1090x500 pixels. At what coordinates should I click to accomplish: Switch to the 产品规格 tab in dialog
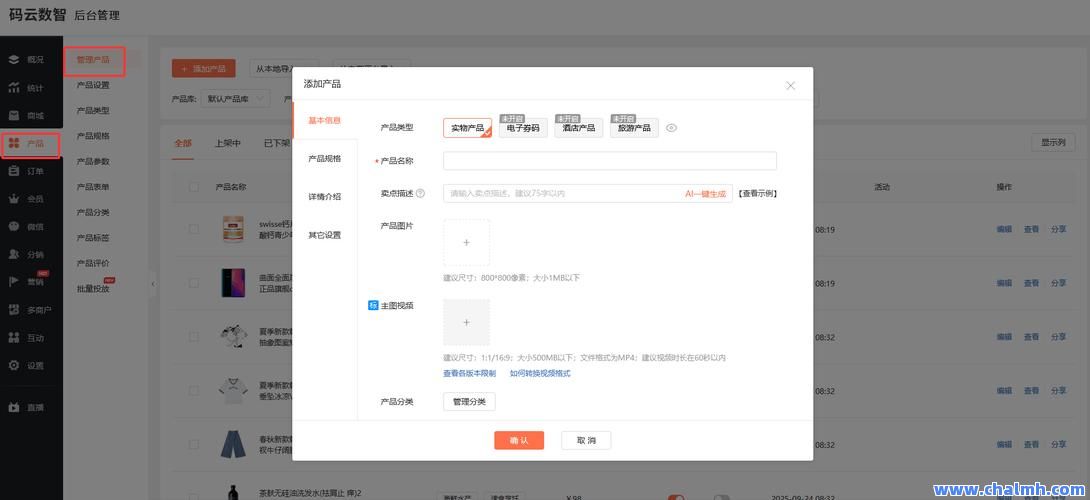[324, 159]
